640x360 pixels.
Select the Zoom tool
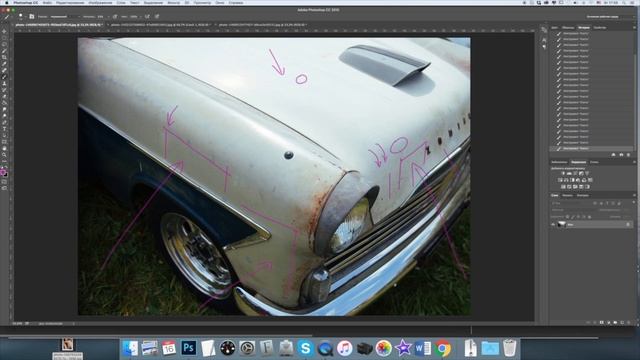pyautogui.click(x=4, y=155)
